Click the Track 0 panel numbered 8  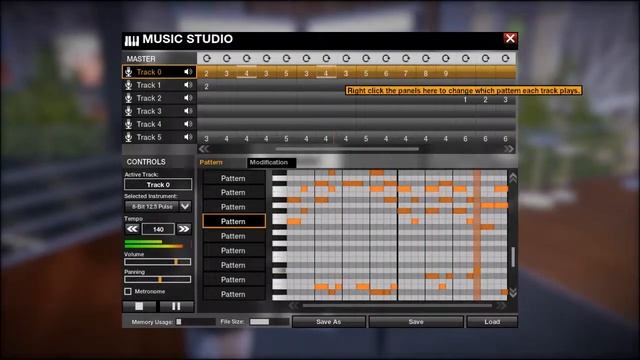426,73
